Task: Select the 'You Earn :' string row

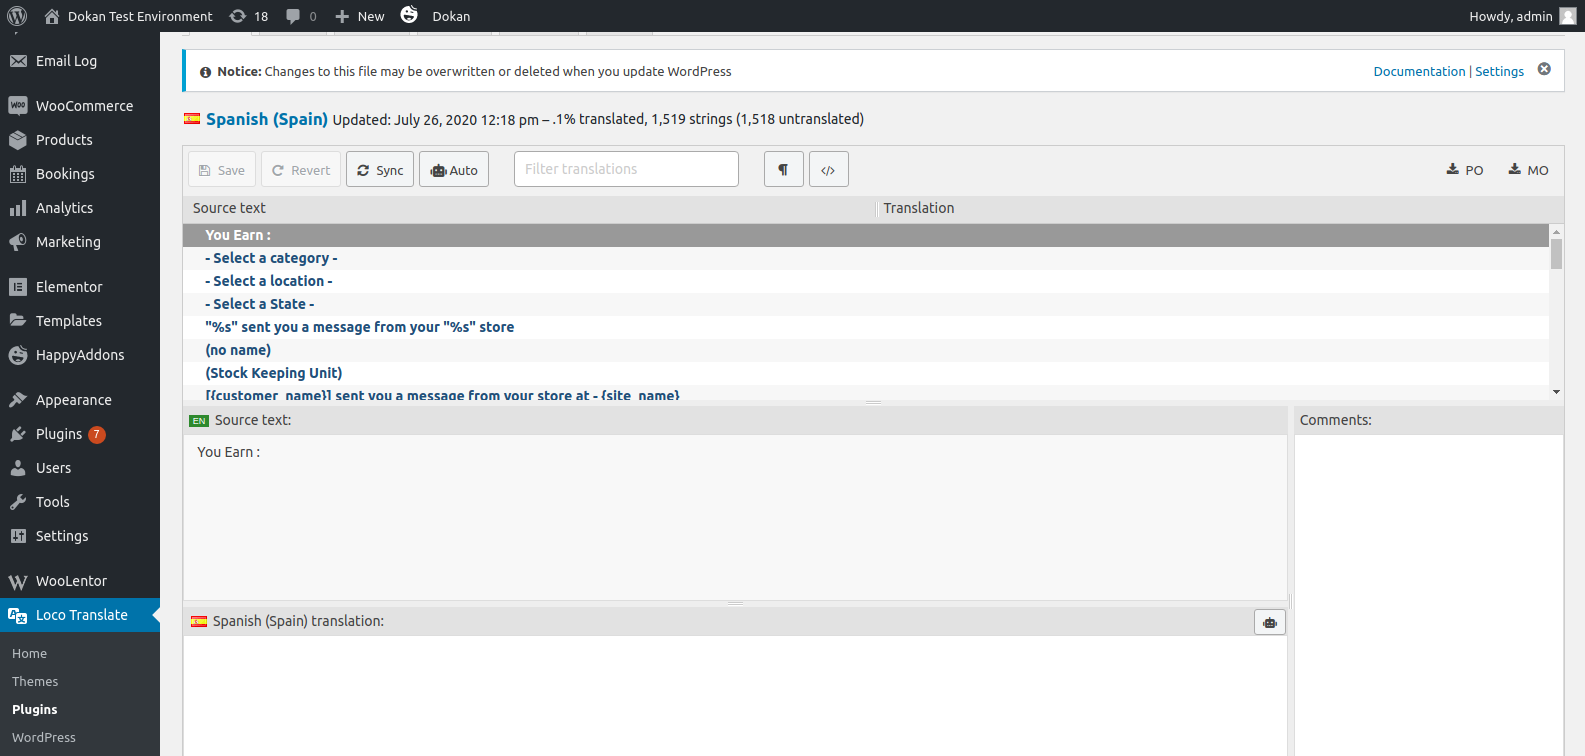Action: (866, 235)
